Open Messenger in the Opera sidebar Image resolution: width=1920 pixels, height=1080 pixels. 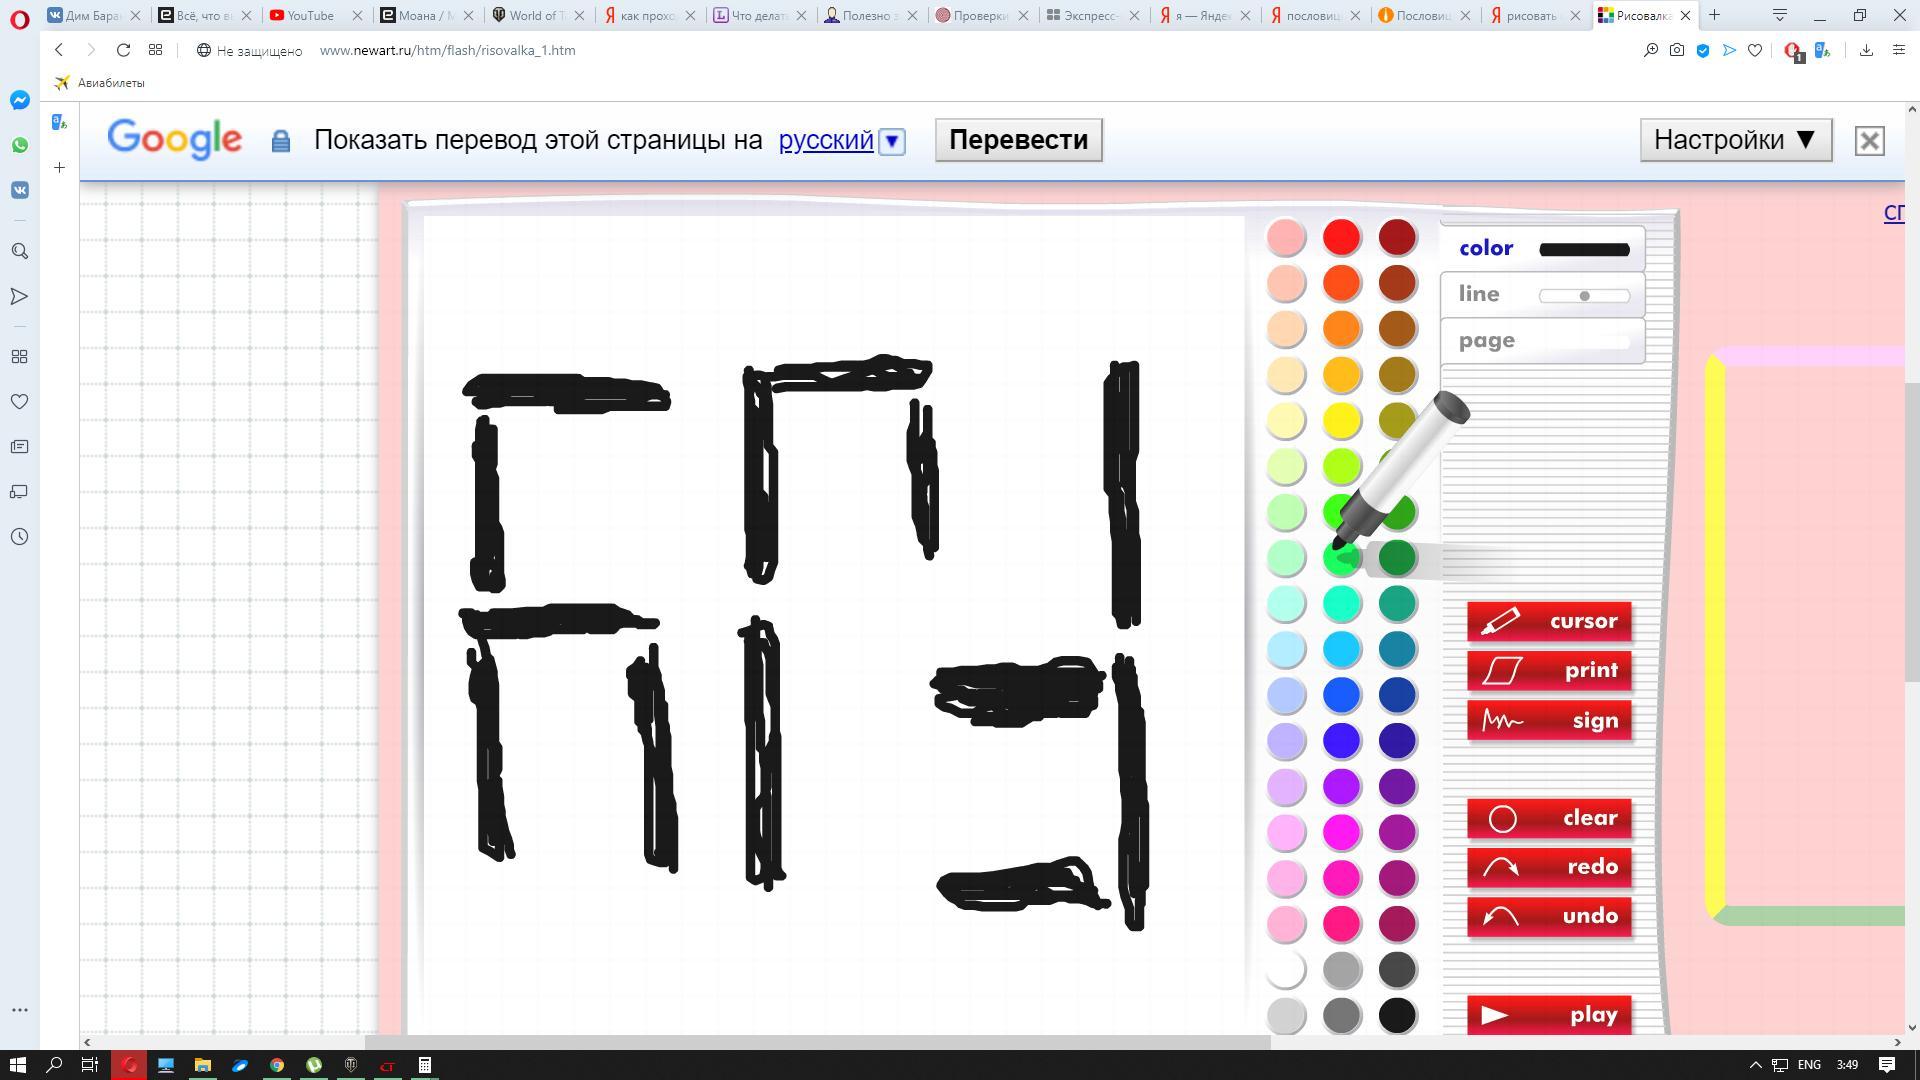20,100
